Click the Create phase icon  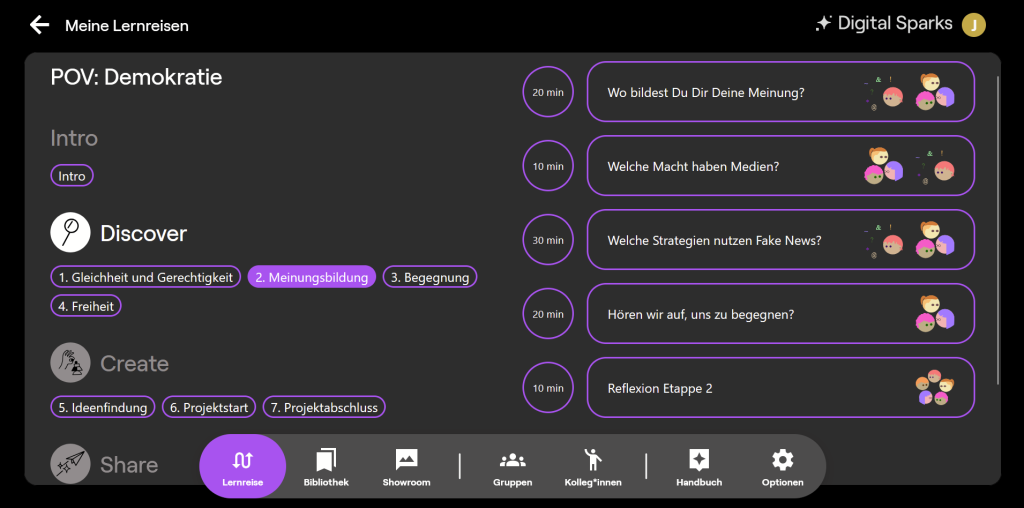pos(70,363)
